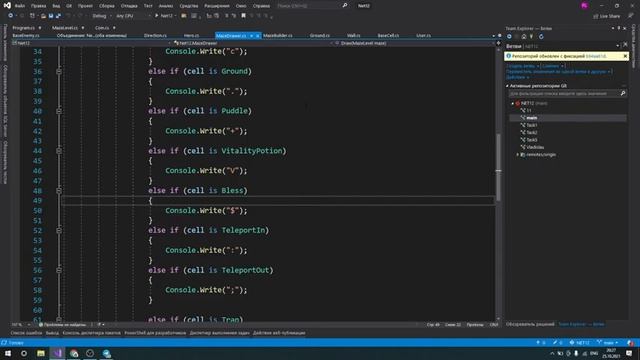Click the clock app icon in taskbar
This screenshot has height=360, width=640.
click(90, 353)
